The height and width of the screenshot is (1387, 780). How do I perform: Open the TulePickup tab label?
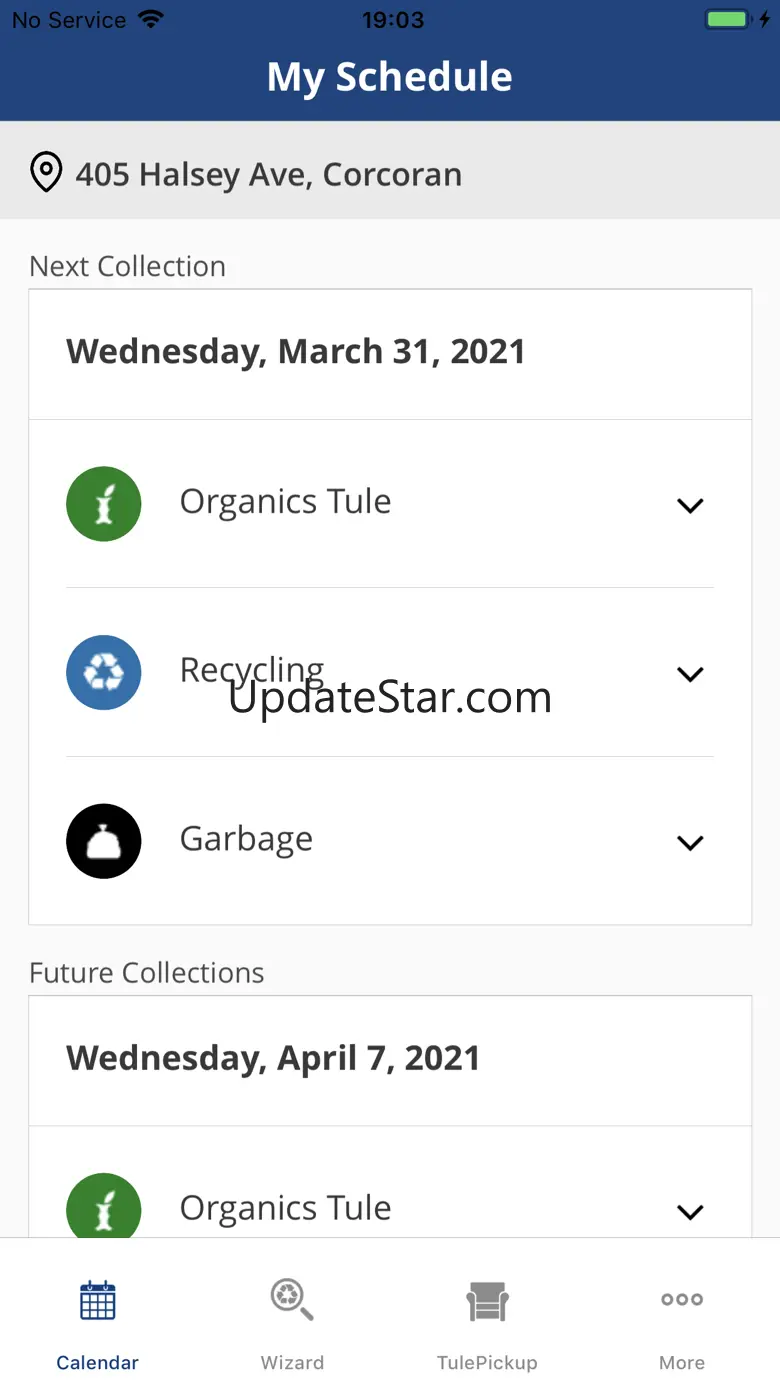point(487,1363)
